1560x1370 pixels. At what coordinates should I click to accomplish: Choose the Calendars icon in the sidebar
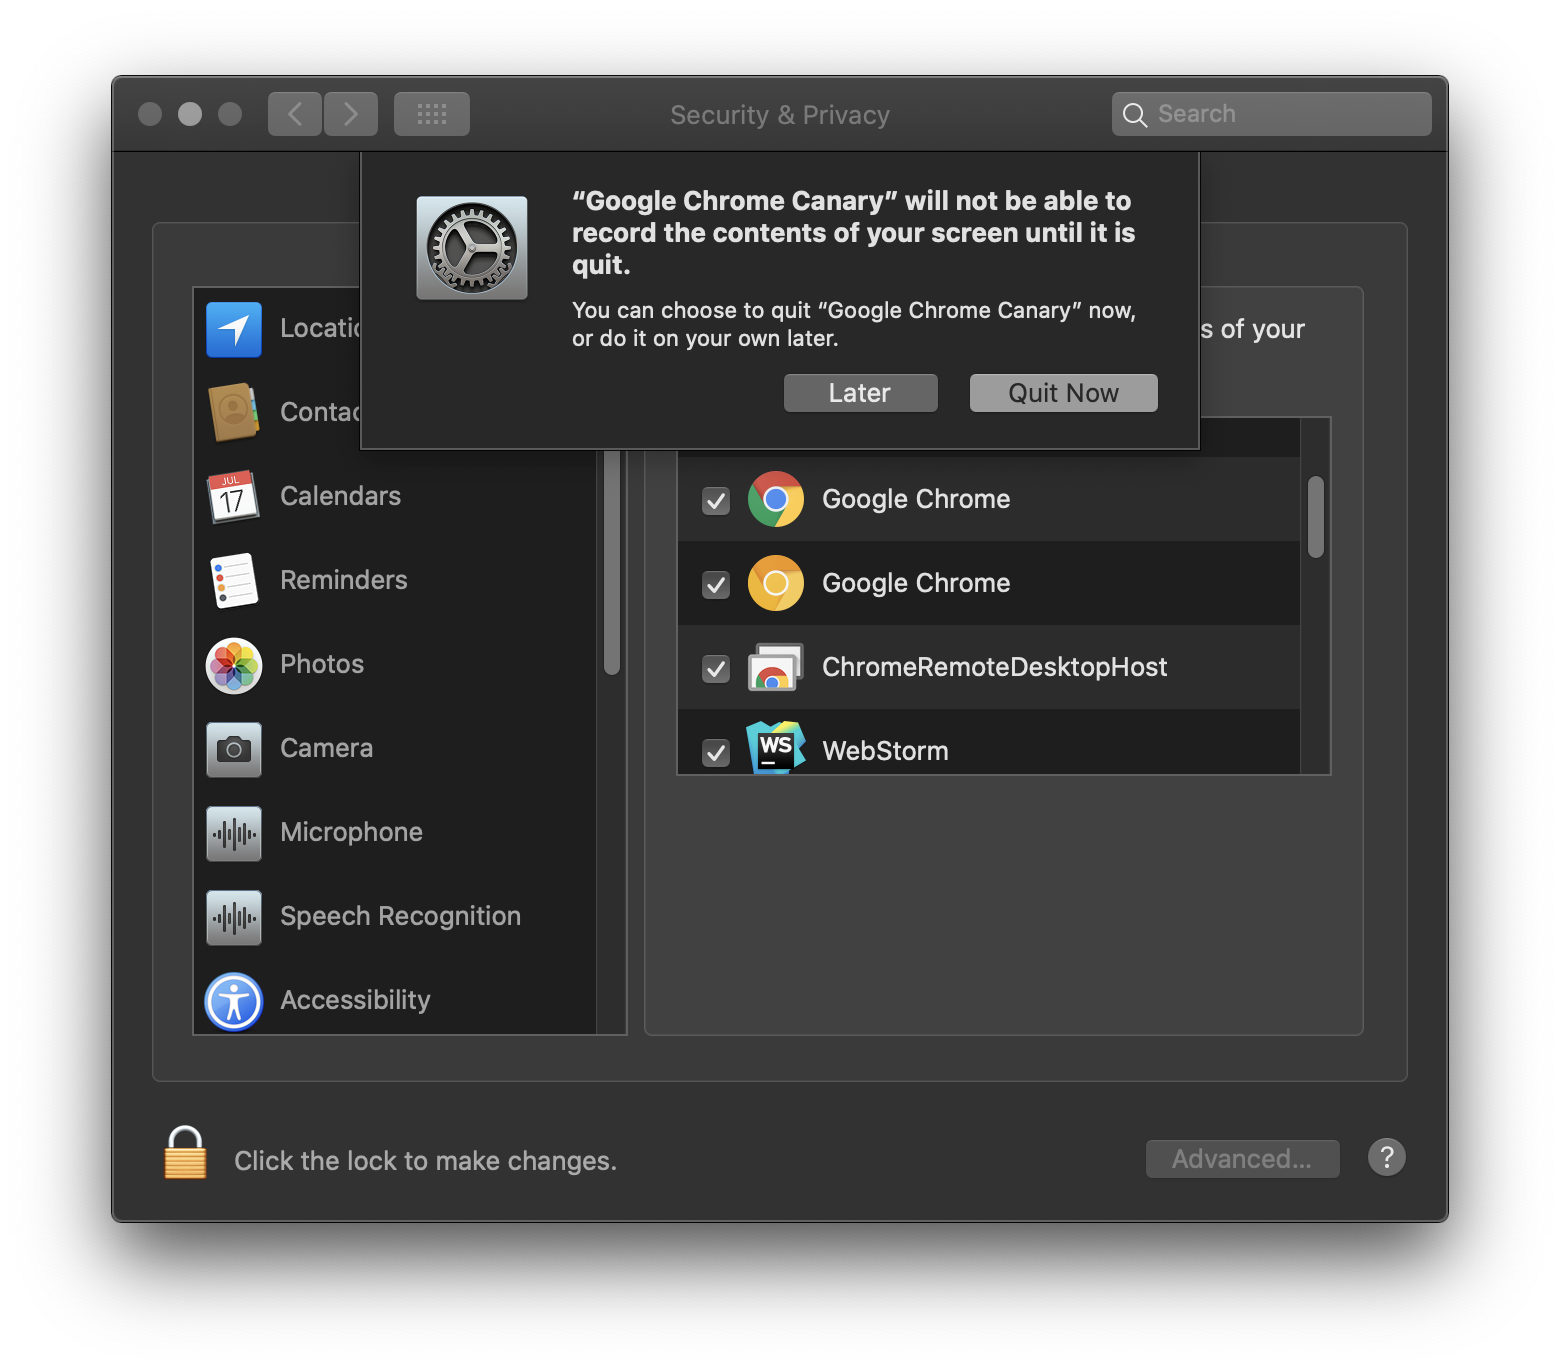[233, 496]
